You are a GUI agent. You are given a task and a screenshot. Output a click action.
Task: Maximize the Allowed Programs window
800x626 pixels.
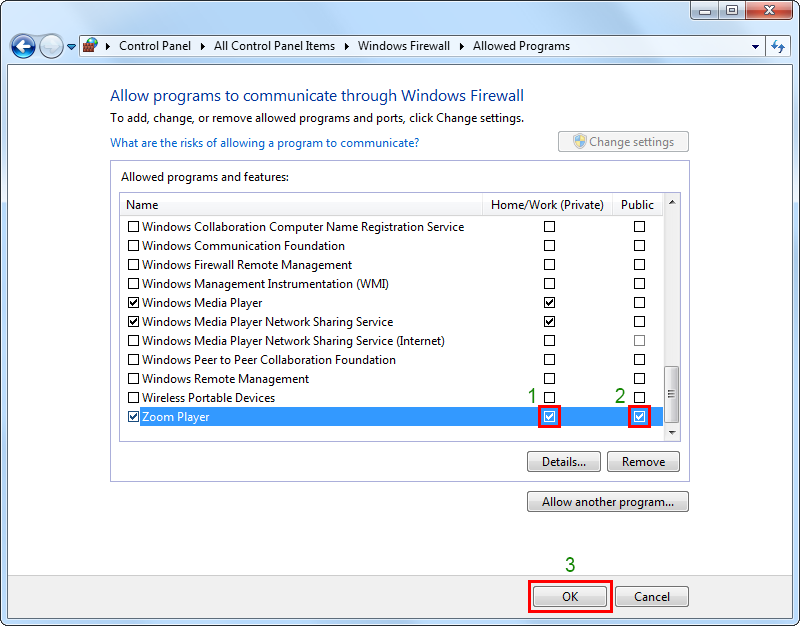(732, 10)
